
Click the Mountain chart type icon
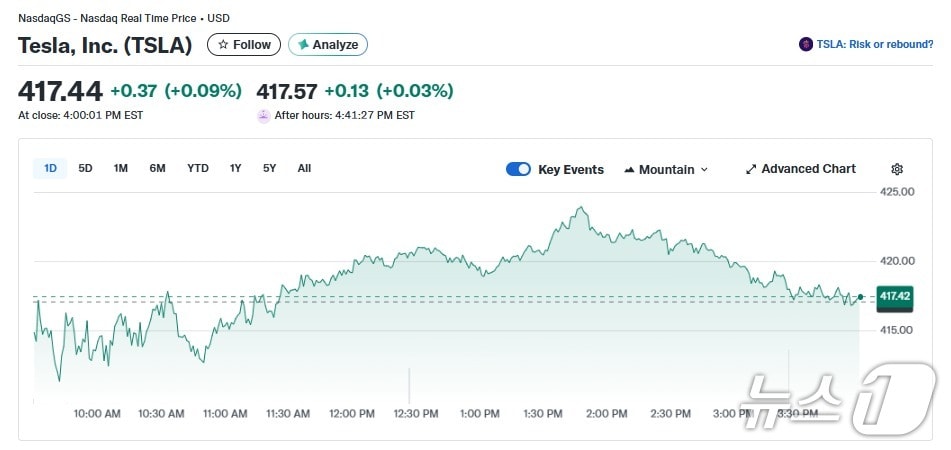(629, 170)
